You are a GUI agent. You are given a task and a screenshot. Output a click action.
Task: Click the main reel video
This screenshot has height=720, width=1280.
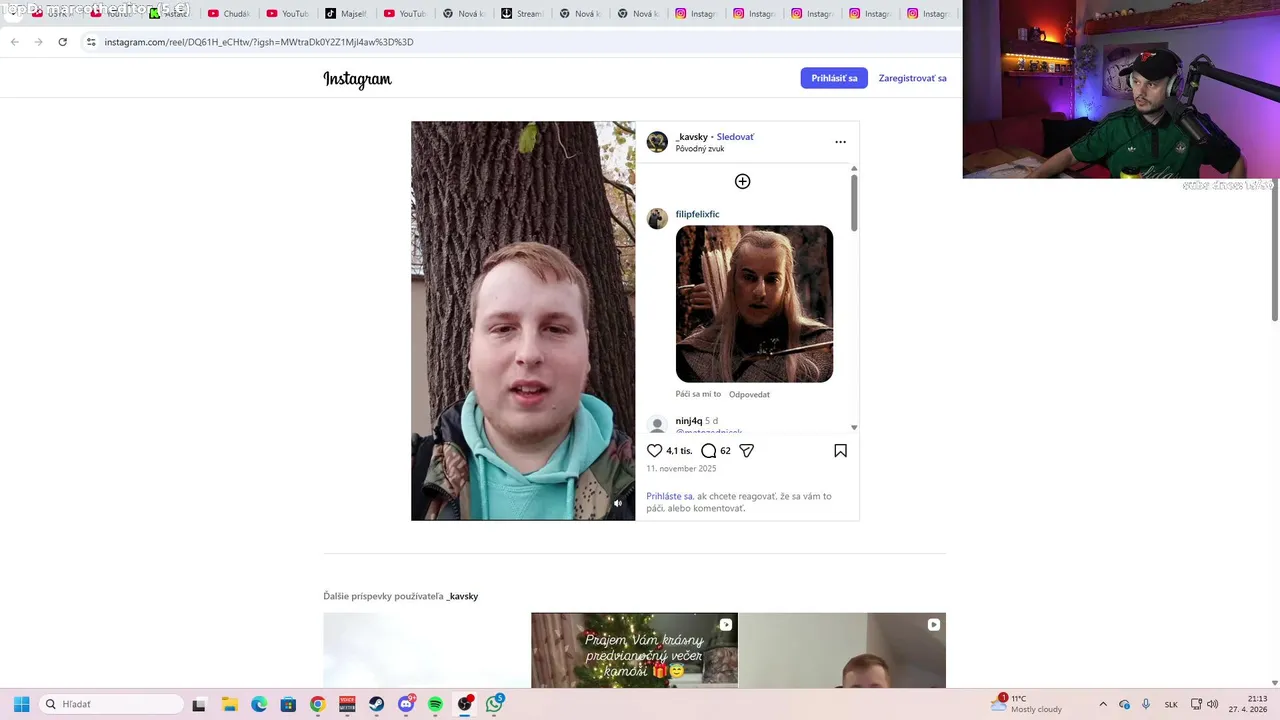[523, 321]
